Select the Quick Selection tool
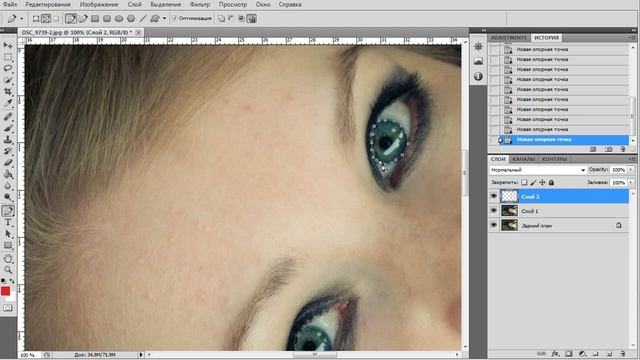This screenshot has height=360, width=640. (8, 80)
